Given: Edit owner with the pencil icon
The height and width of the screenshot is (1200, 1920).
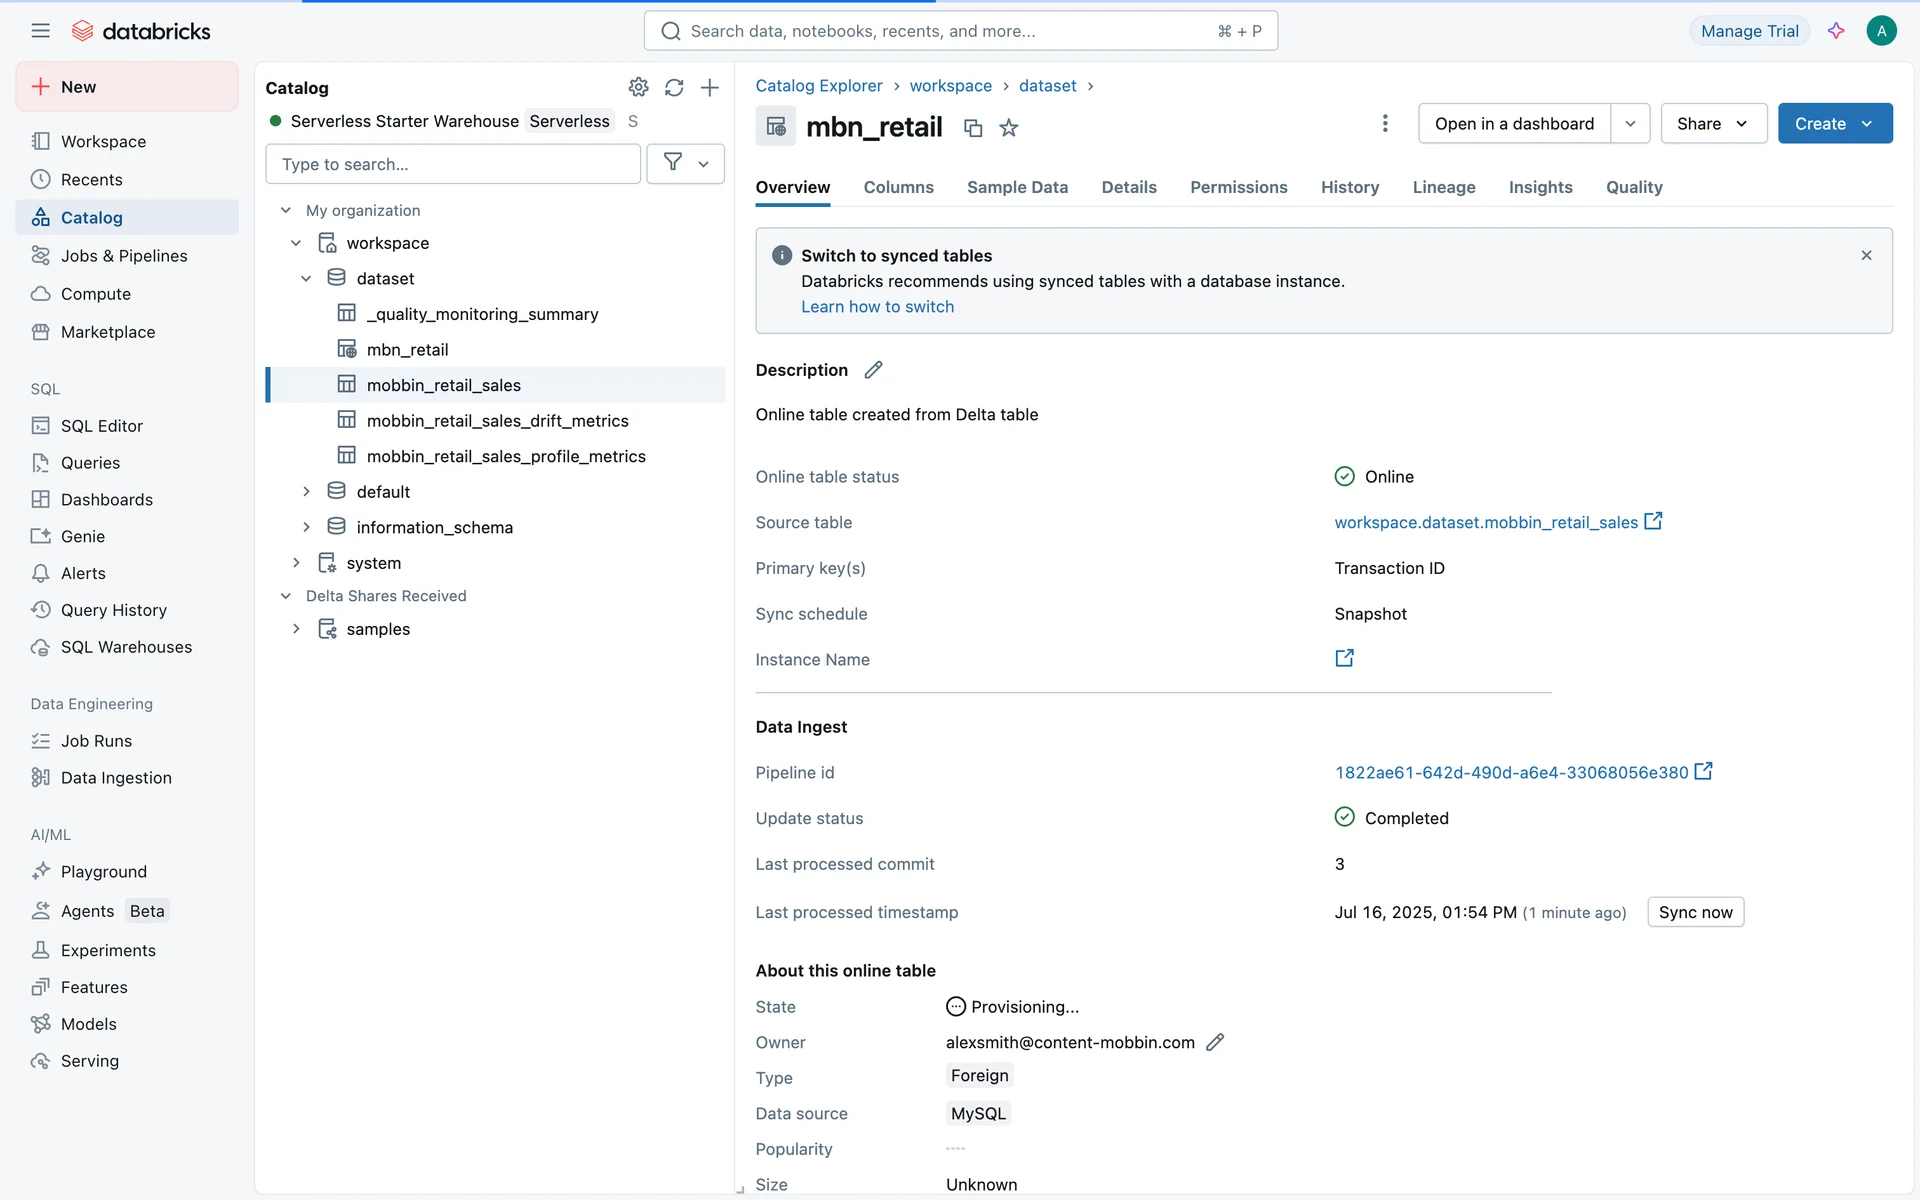Looking at the screenshot, I should pos(1215,1042).
